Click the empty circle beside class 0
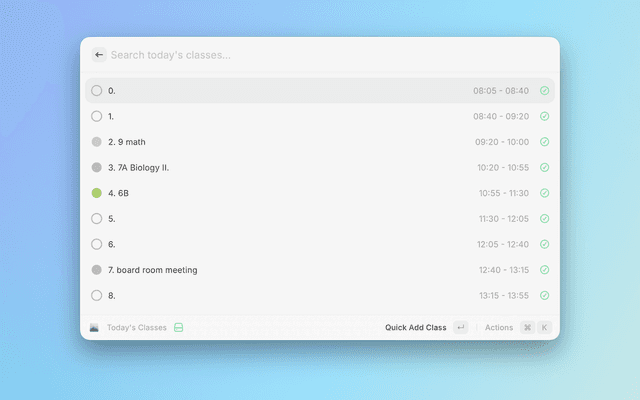 (x=97, y=91)
